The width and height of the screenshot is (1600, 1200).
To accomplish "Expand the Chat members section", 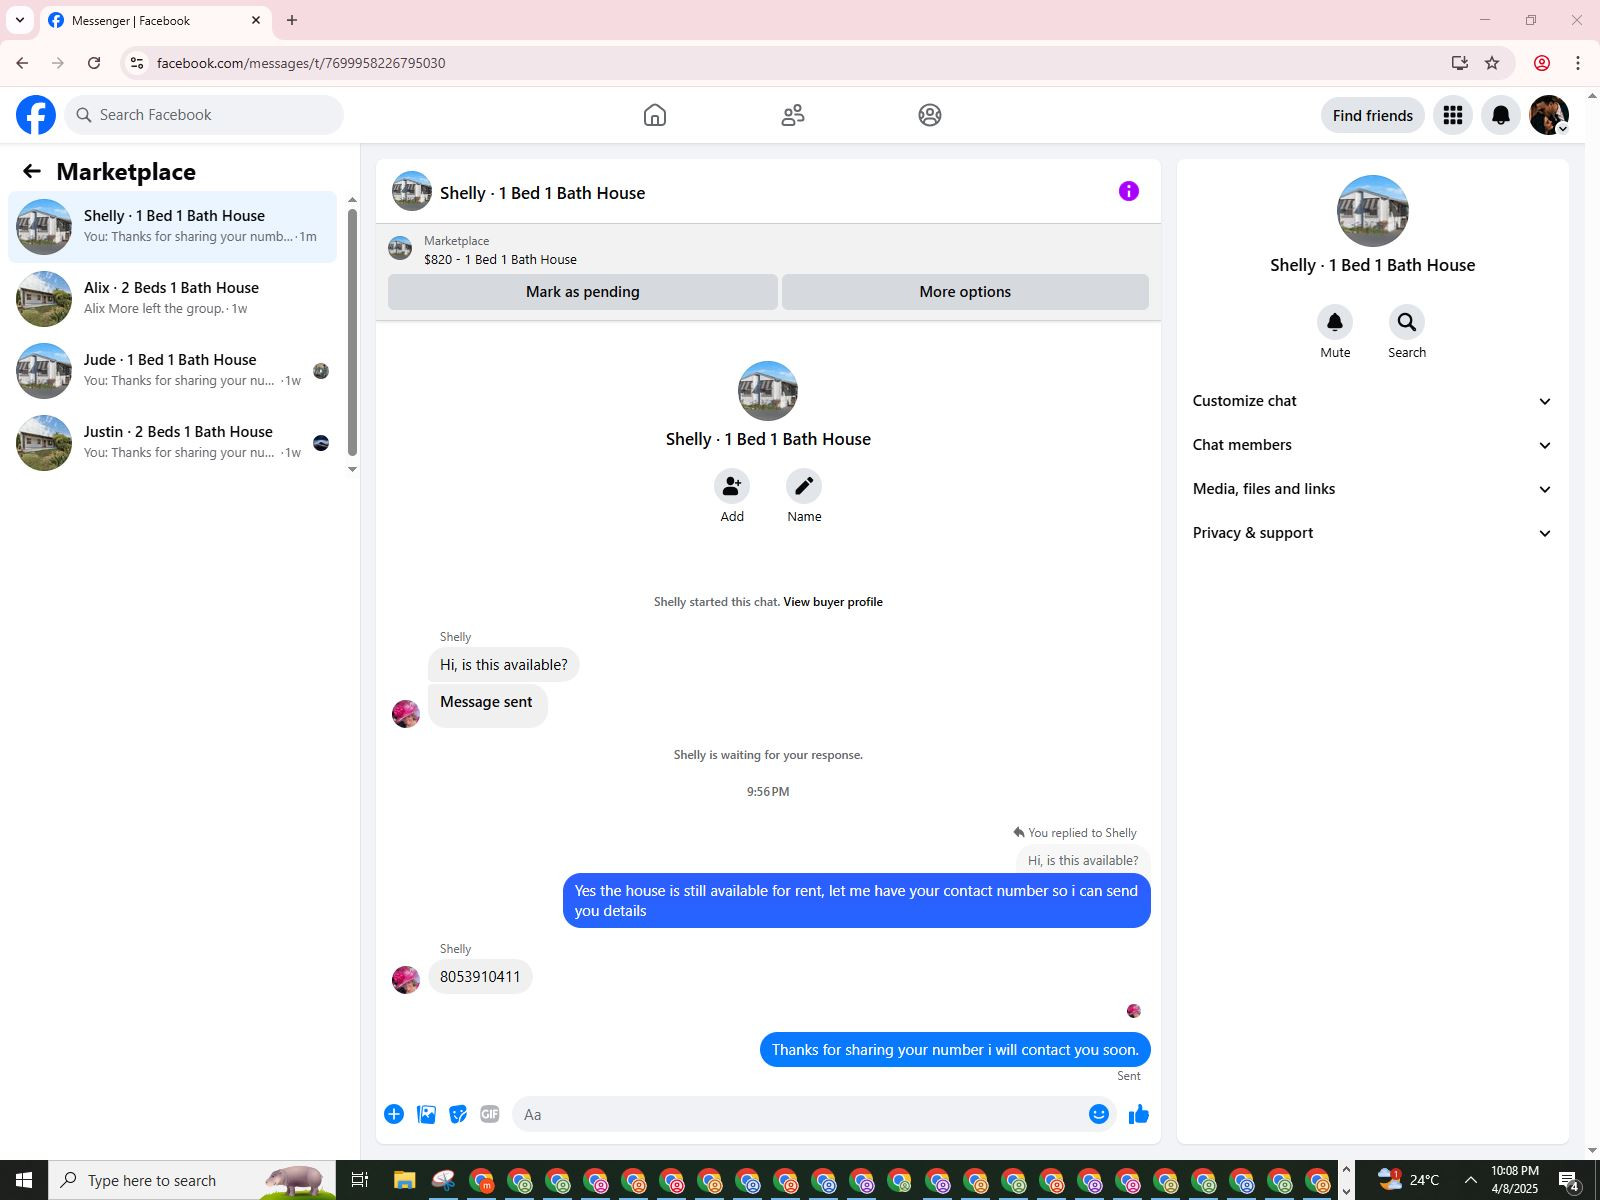I will coord(1372,445).
